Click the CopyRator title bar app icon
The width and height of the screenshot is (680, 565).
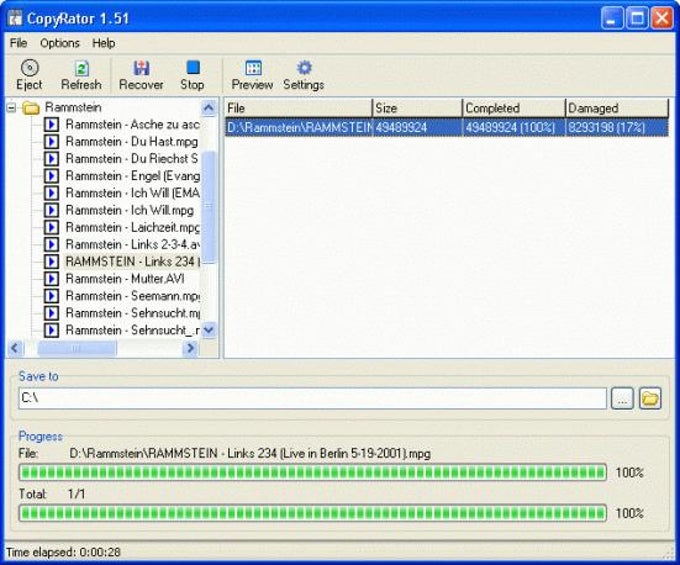click(15, 18)
